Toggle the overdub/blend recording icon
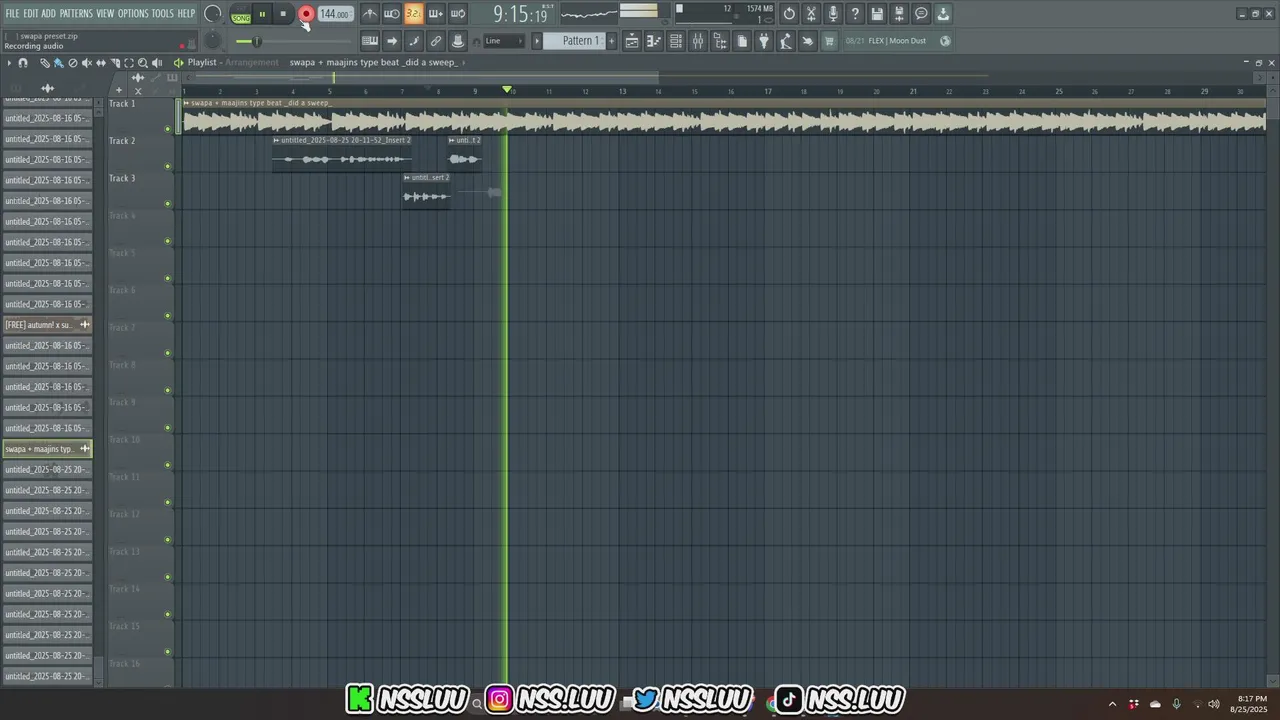Image resolution: width=1280 pixels, height=720 pixels. click(435, 14)
